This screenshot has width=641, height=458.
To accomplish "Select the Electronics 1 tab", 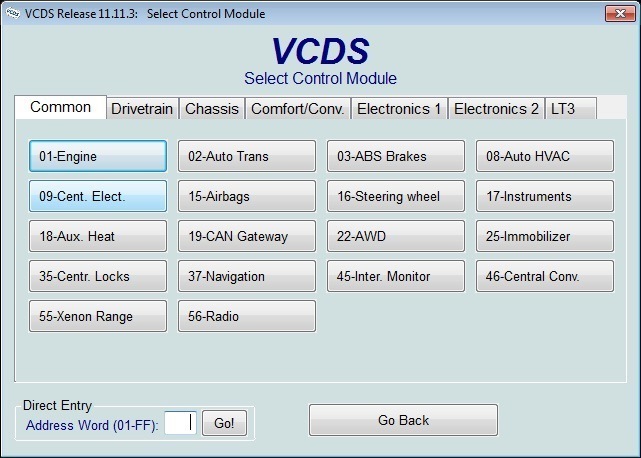I will click(x=399, y=109).
